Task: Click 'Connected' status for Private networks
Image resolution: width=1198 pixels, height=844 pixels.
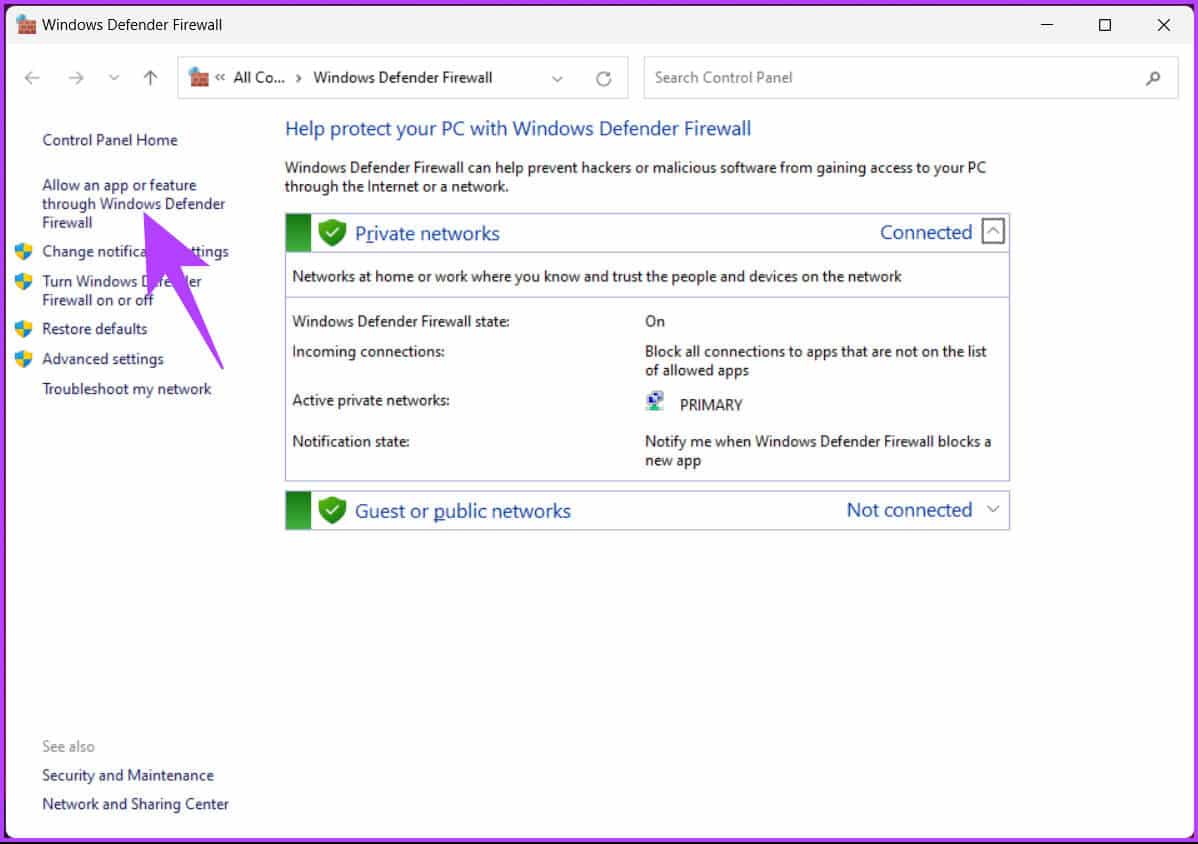Action: [926, 232]
